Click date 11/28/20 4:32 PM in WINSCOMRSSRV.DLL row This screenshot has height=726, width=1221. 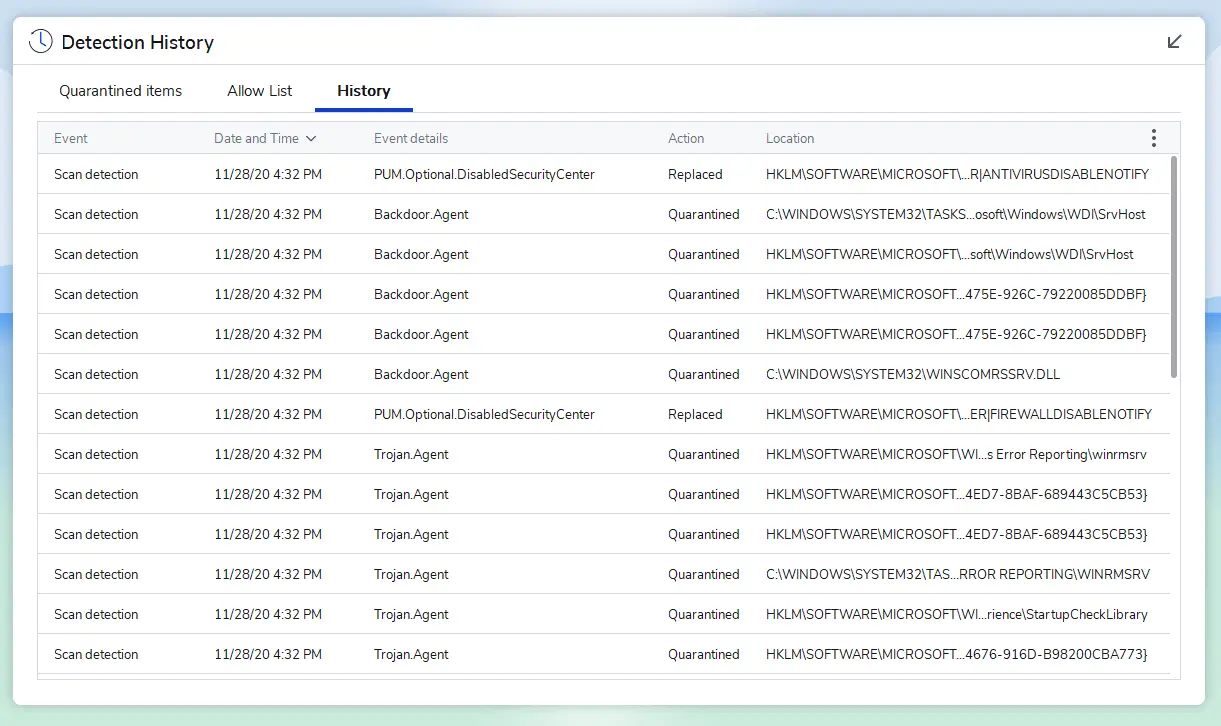[268, 374]
